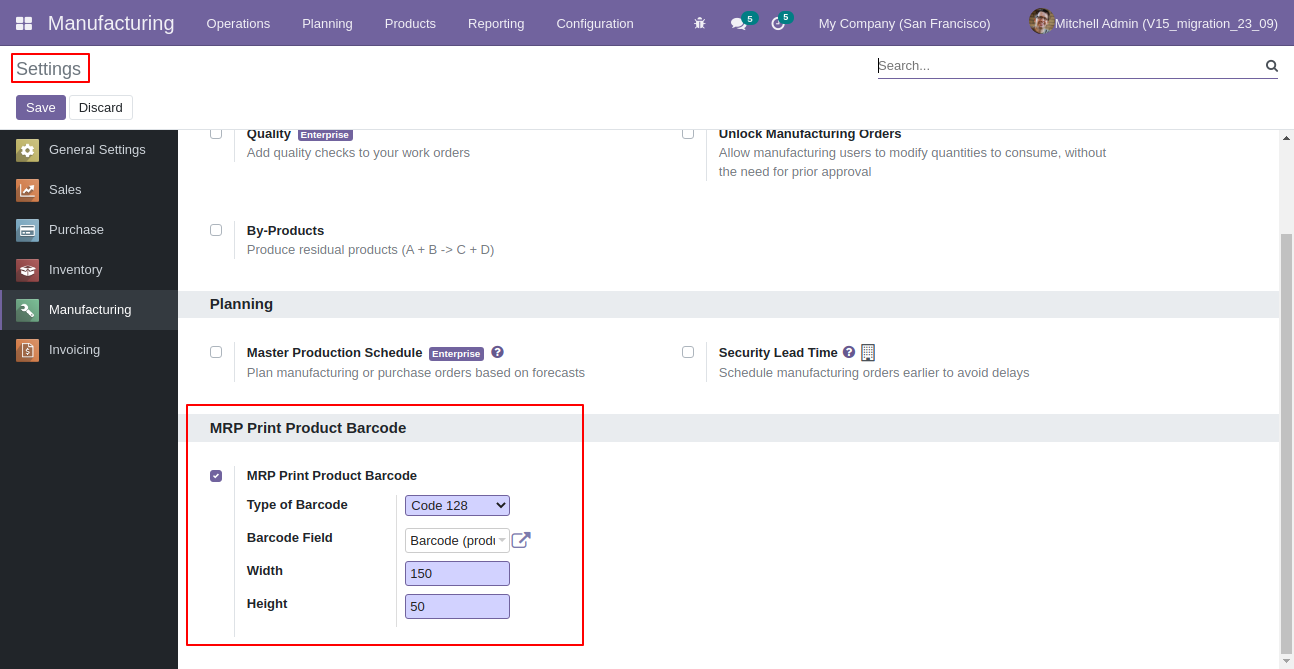Click help icon beside Master Production Schedule
This screenshot has width=1294, height=669.
coord(497,352)
